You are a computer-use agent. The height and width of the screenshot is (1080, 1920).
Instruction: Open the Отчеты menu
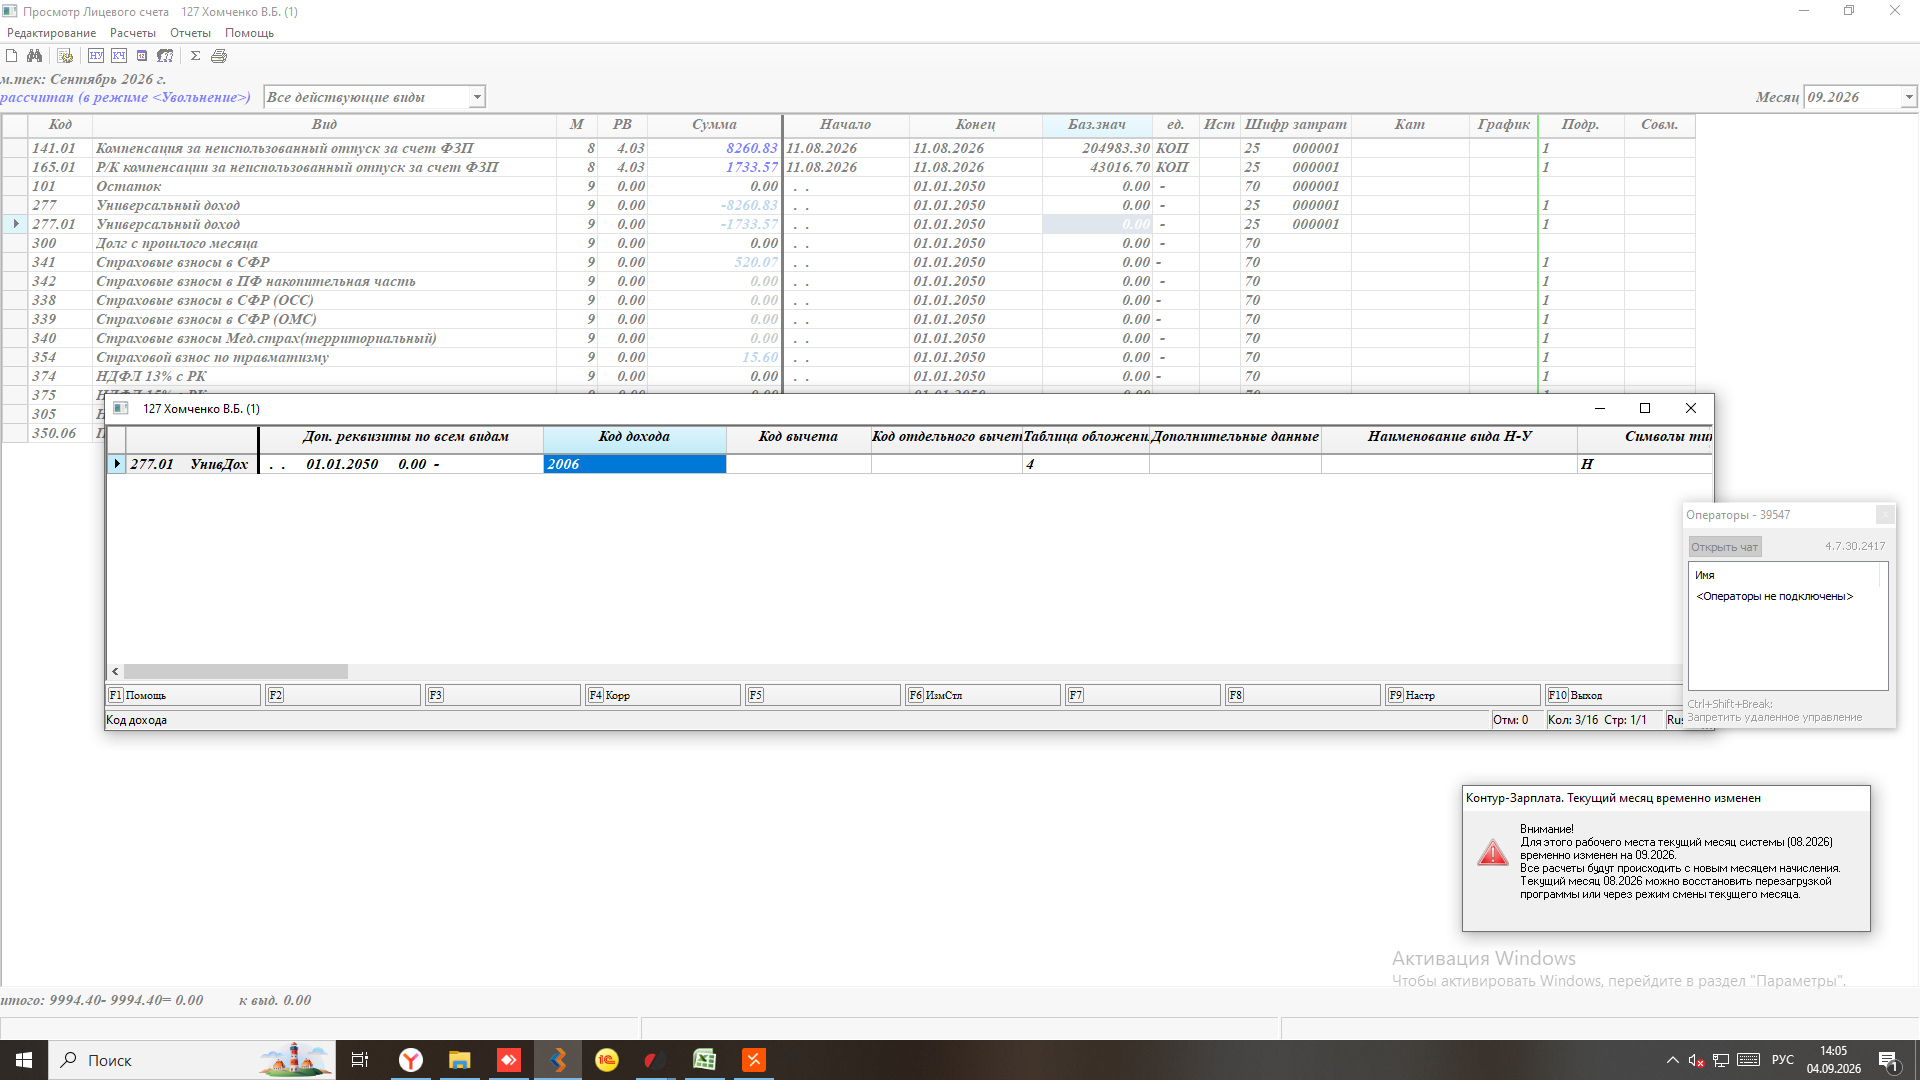190,33
